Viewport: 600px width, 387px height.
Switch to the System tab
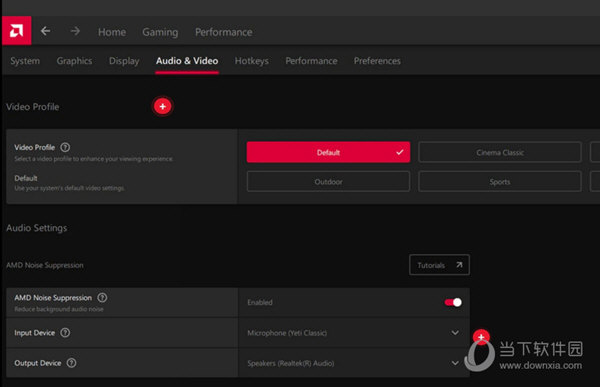tap(25, 61)
